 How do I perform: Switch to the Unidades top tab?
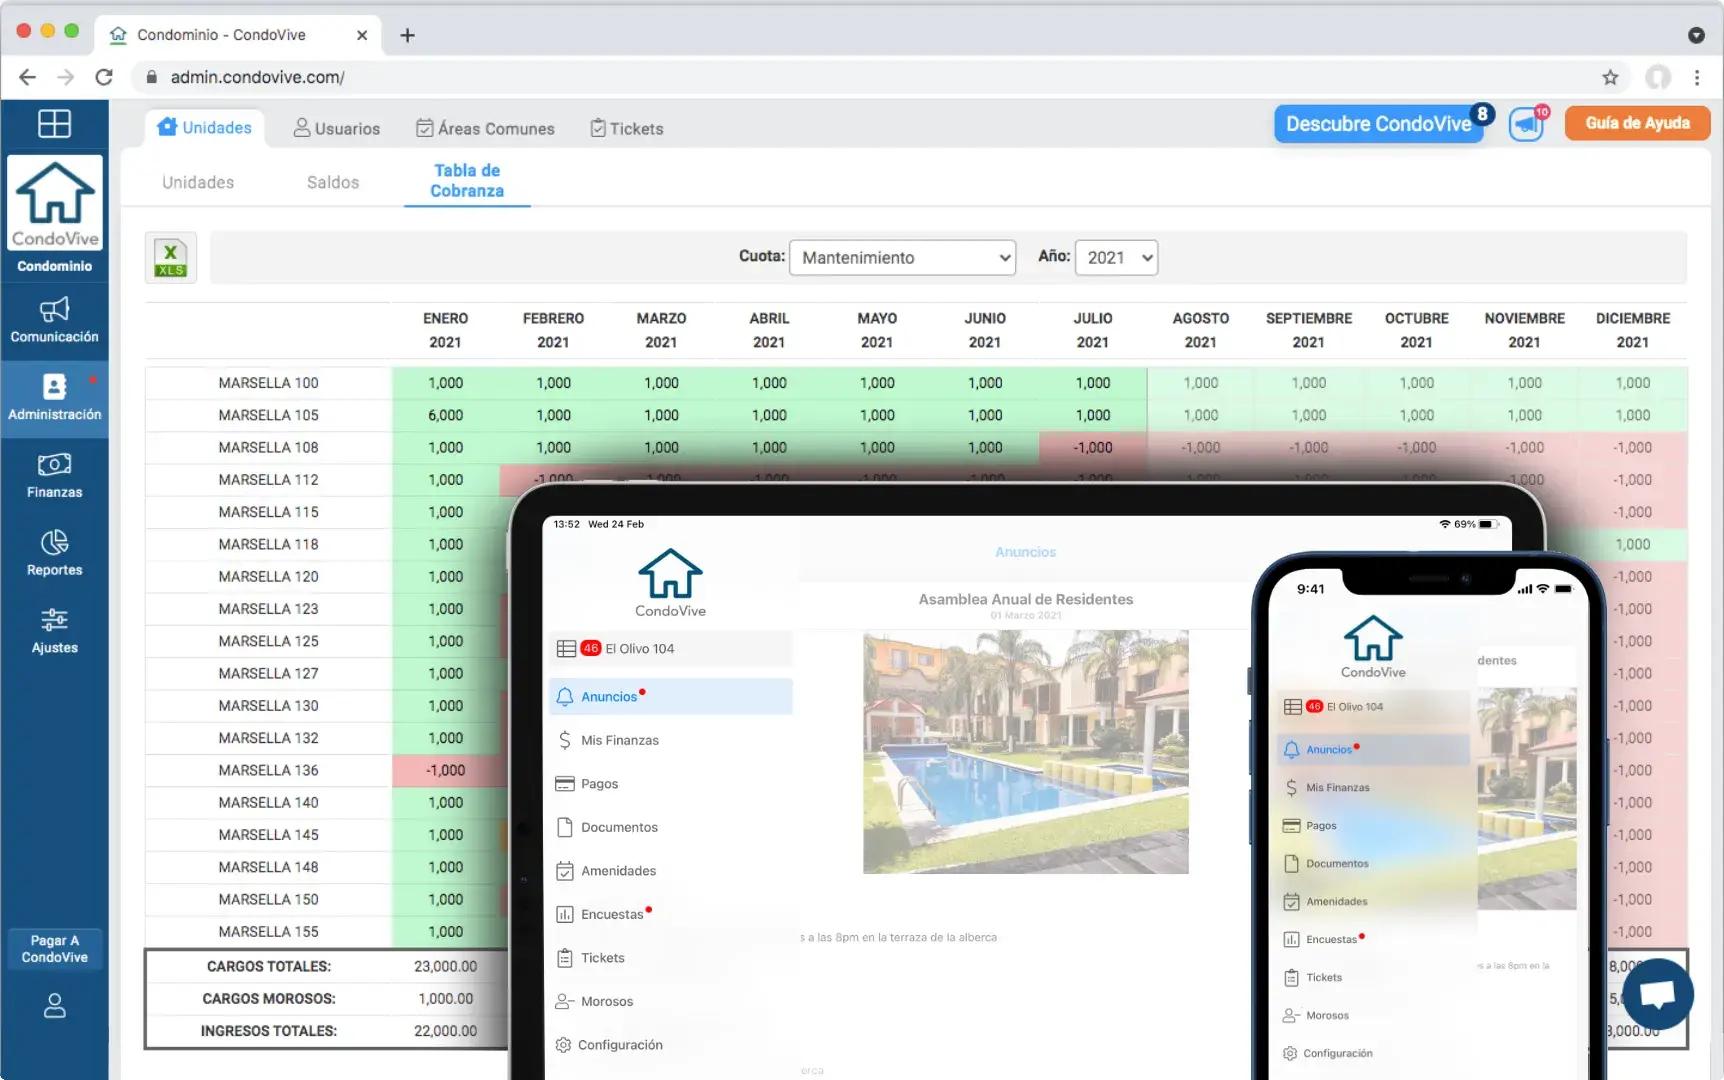click(205, 128)
